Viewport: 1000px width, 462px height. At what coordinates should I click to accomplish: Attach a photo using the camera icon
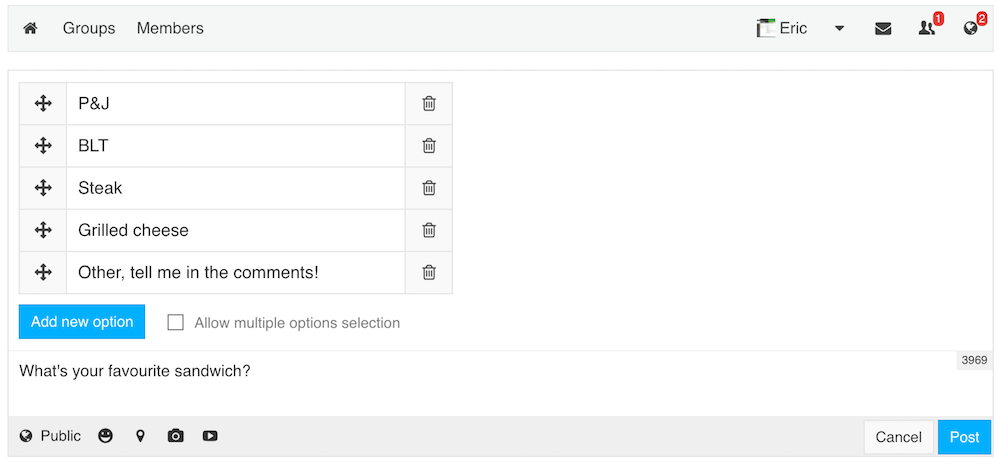[x=175, y=436]
